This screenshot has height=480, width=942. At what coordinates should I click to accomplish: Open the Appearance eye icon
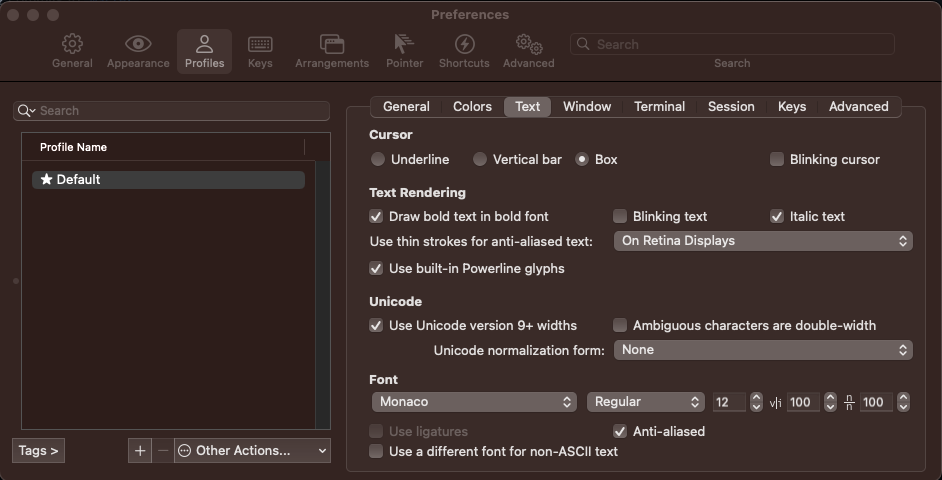[x=138, y=44]
